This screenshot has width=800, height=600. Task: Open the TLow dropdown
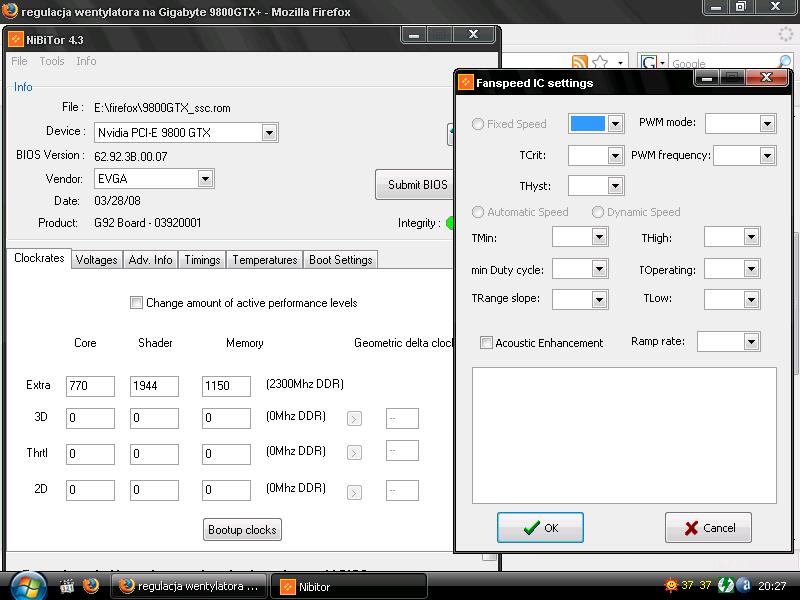[x=751, y=299]
